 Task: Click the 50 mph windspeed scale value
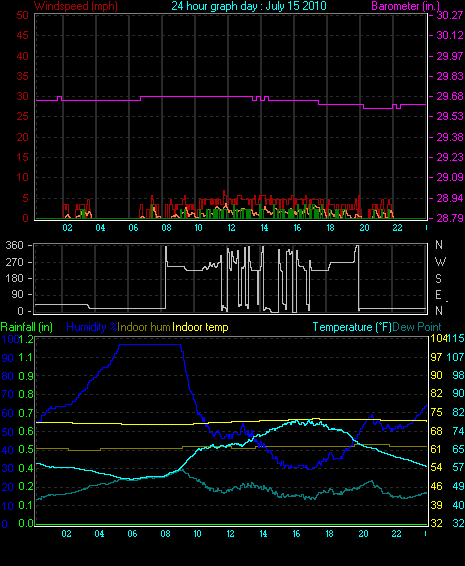coord(22,15)
